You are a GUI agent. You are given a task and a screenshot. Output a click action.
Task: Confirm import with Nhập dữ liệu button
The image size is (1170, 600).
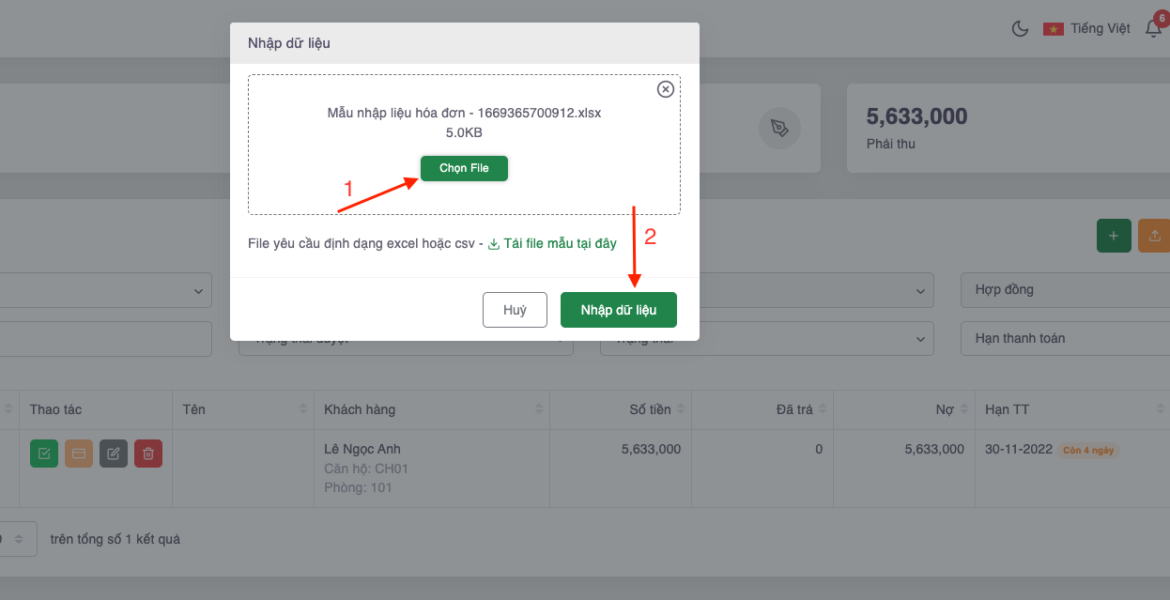[x=618, y=310]
